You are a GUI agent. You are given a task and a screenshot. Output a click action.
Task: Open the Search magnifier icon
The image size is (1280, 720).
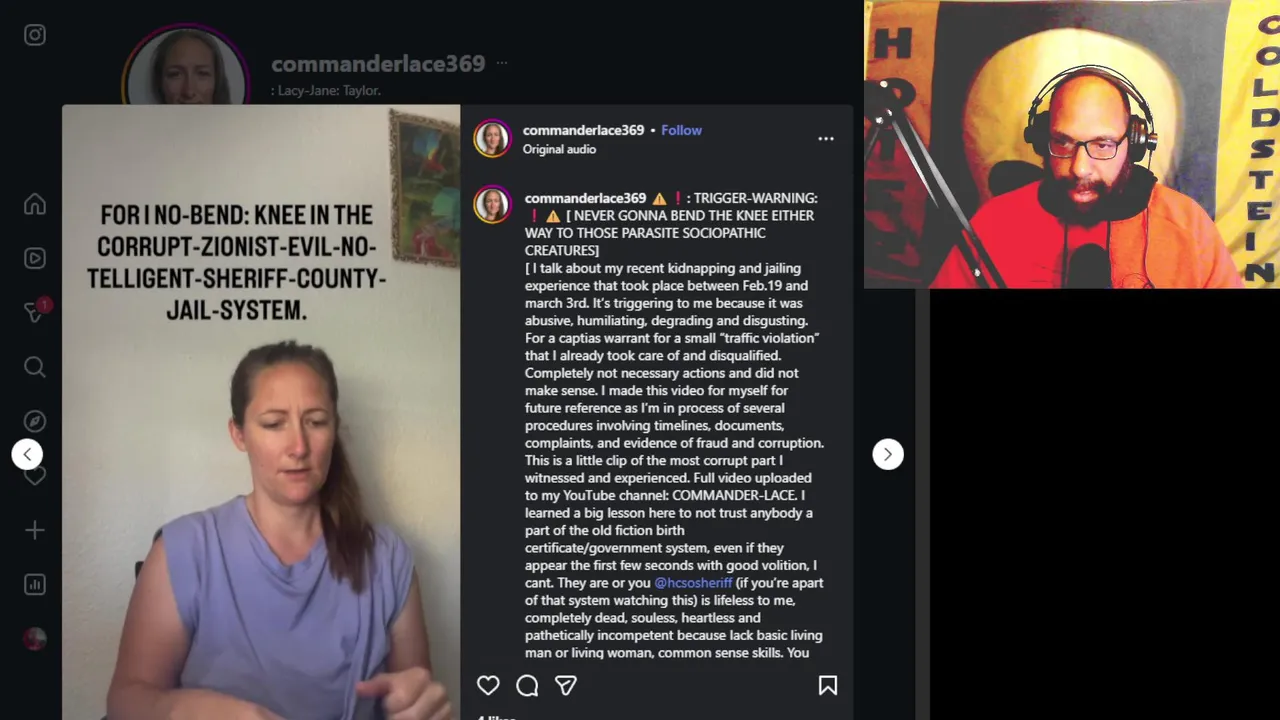tap(35, 367)
